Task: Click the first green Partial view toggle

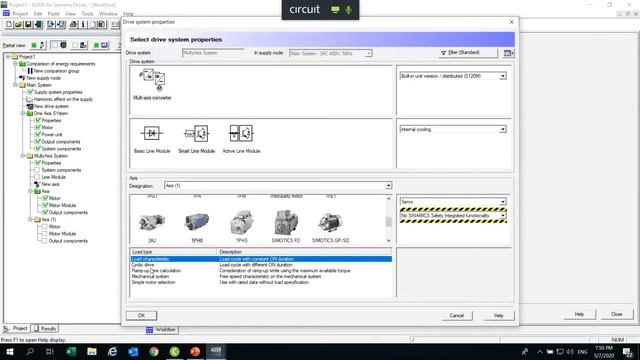Action: point(34,45)
